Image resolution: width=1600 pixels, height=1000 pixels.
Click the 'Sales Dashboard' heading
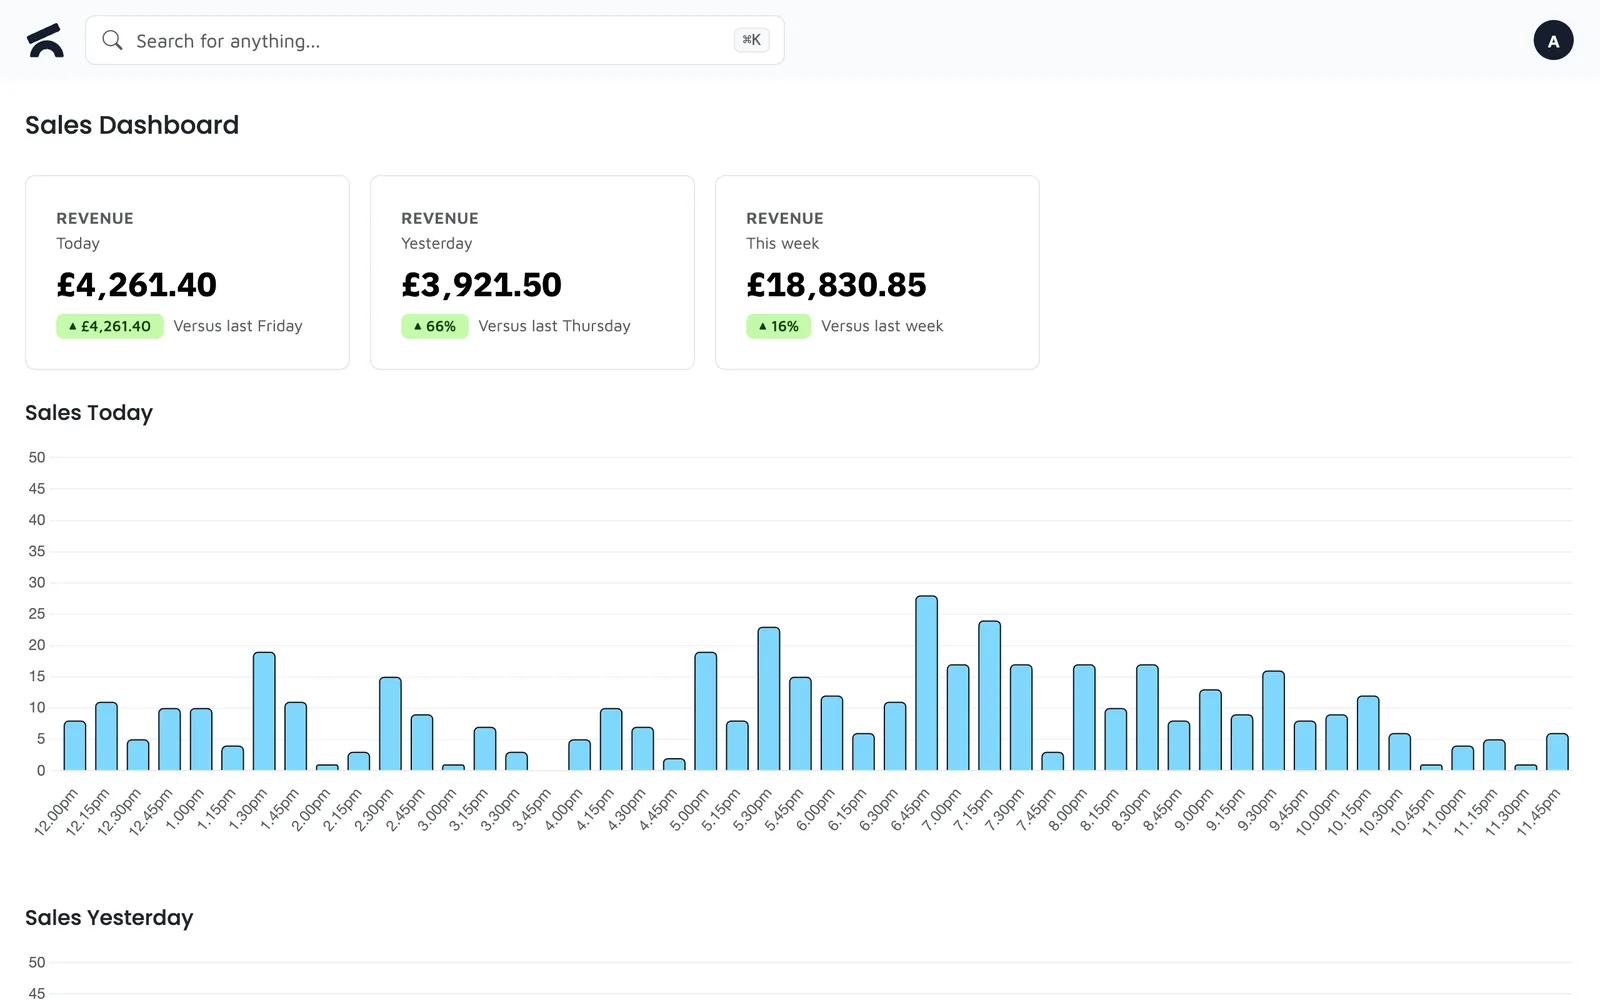132,125
